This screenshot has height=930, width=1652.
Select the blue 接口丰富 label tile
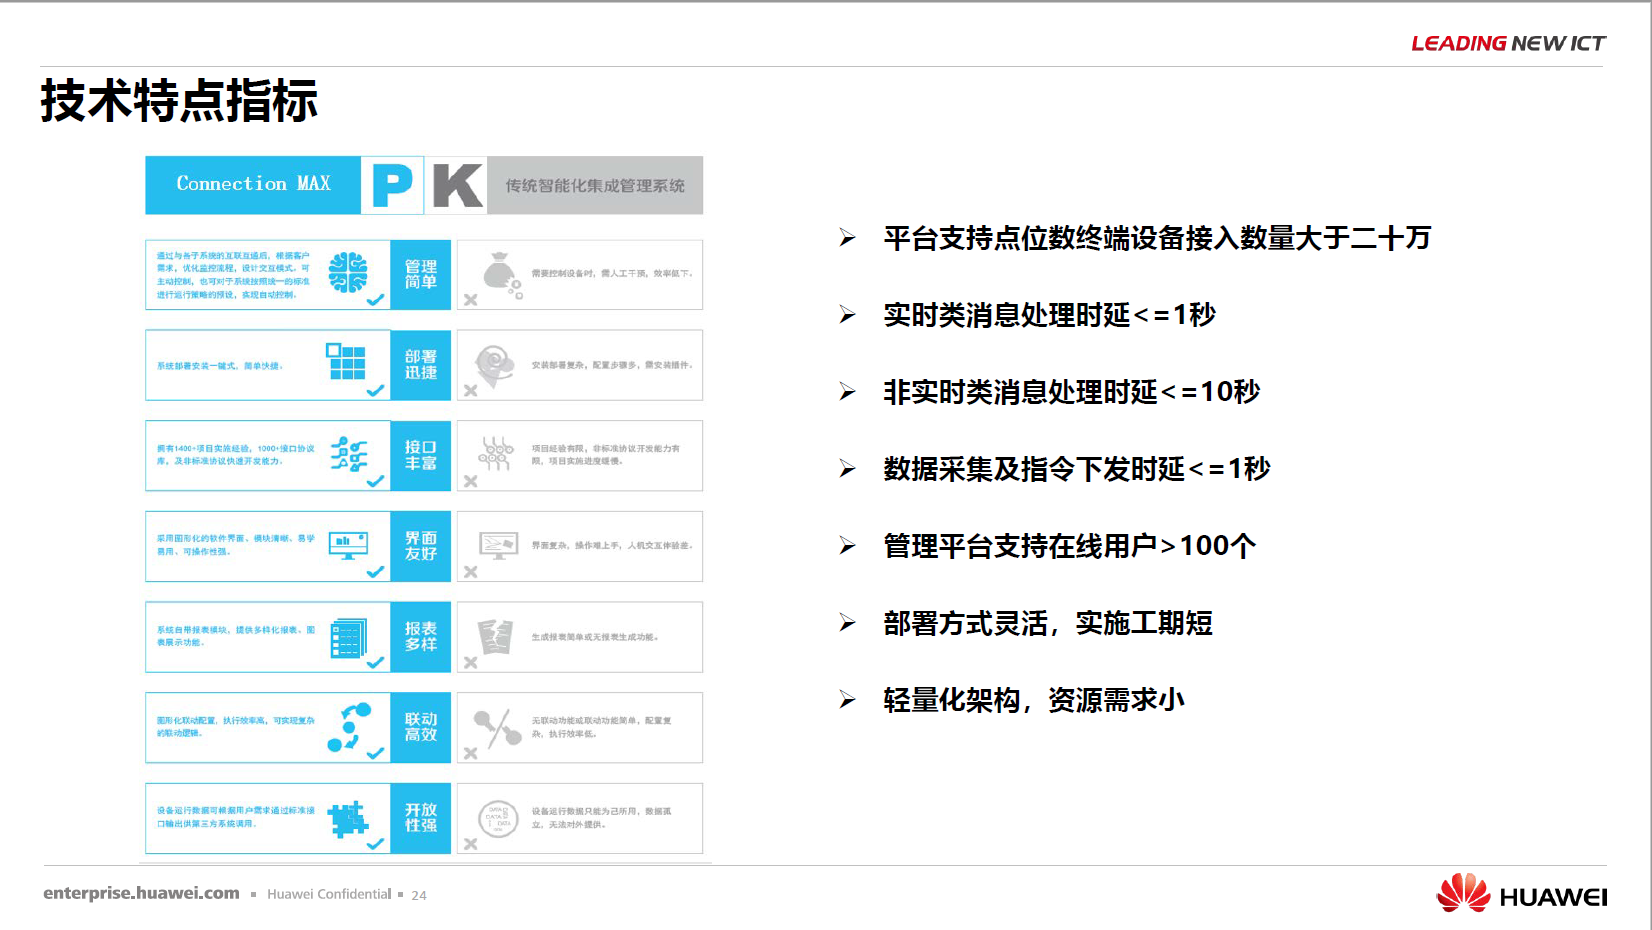click(421, 455)
